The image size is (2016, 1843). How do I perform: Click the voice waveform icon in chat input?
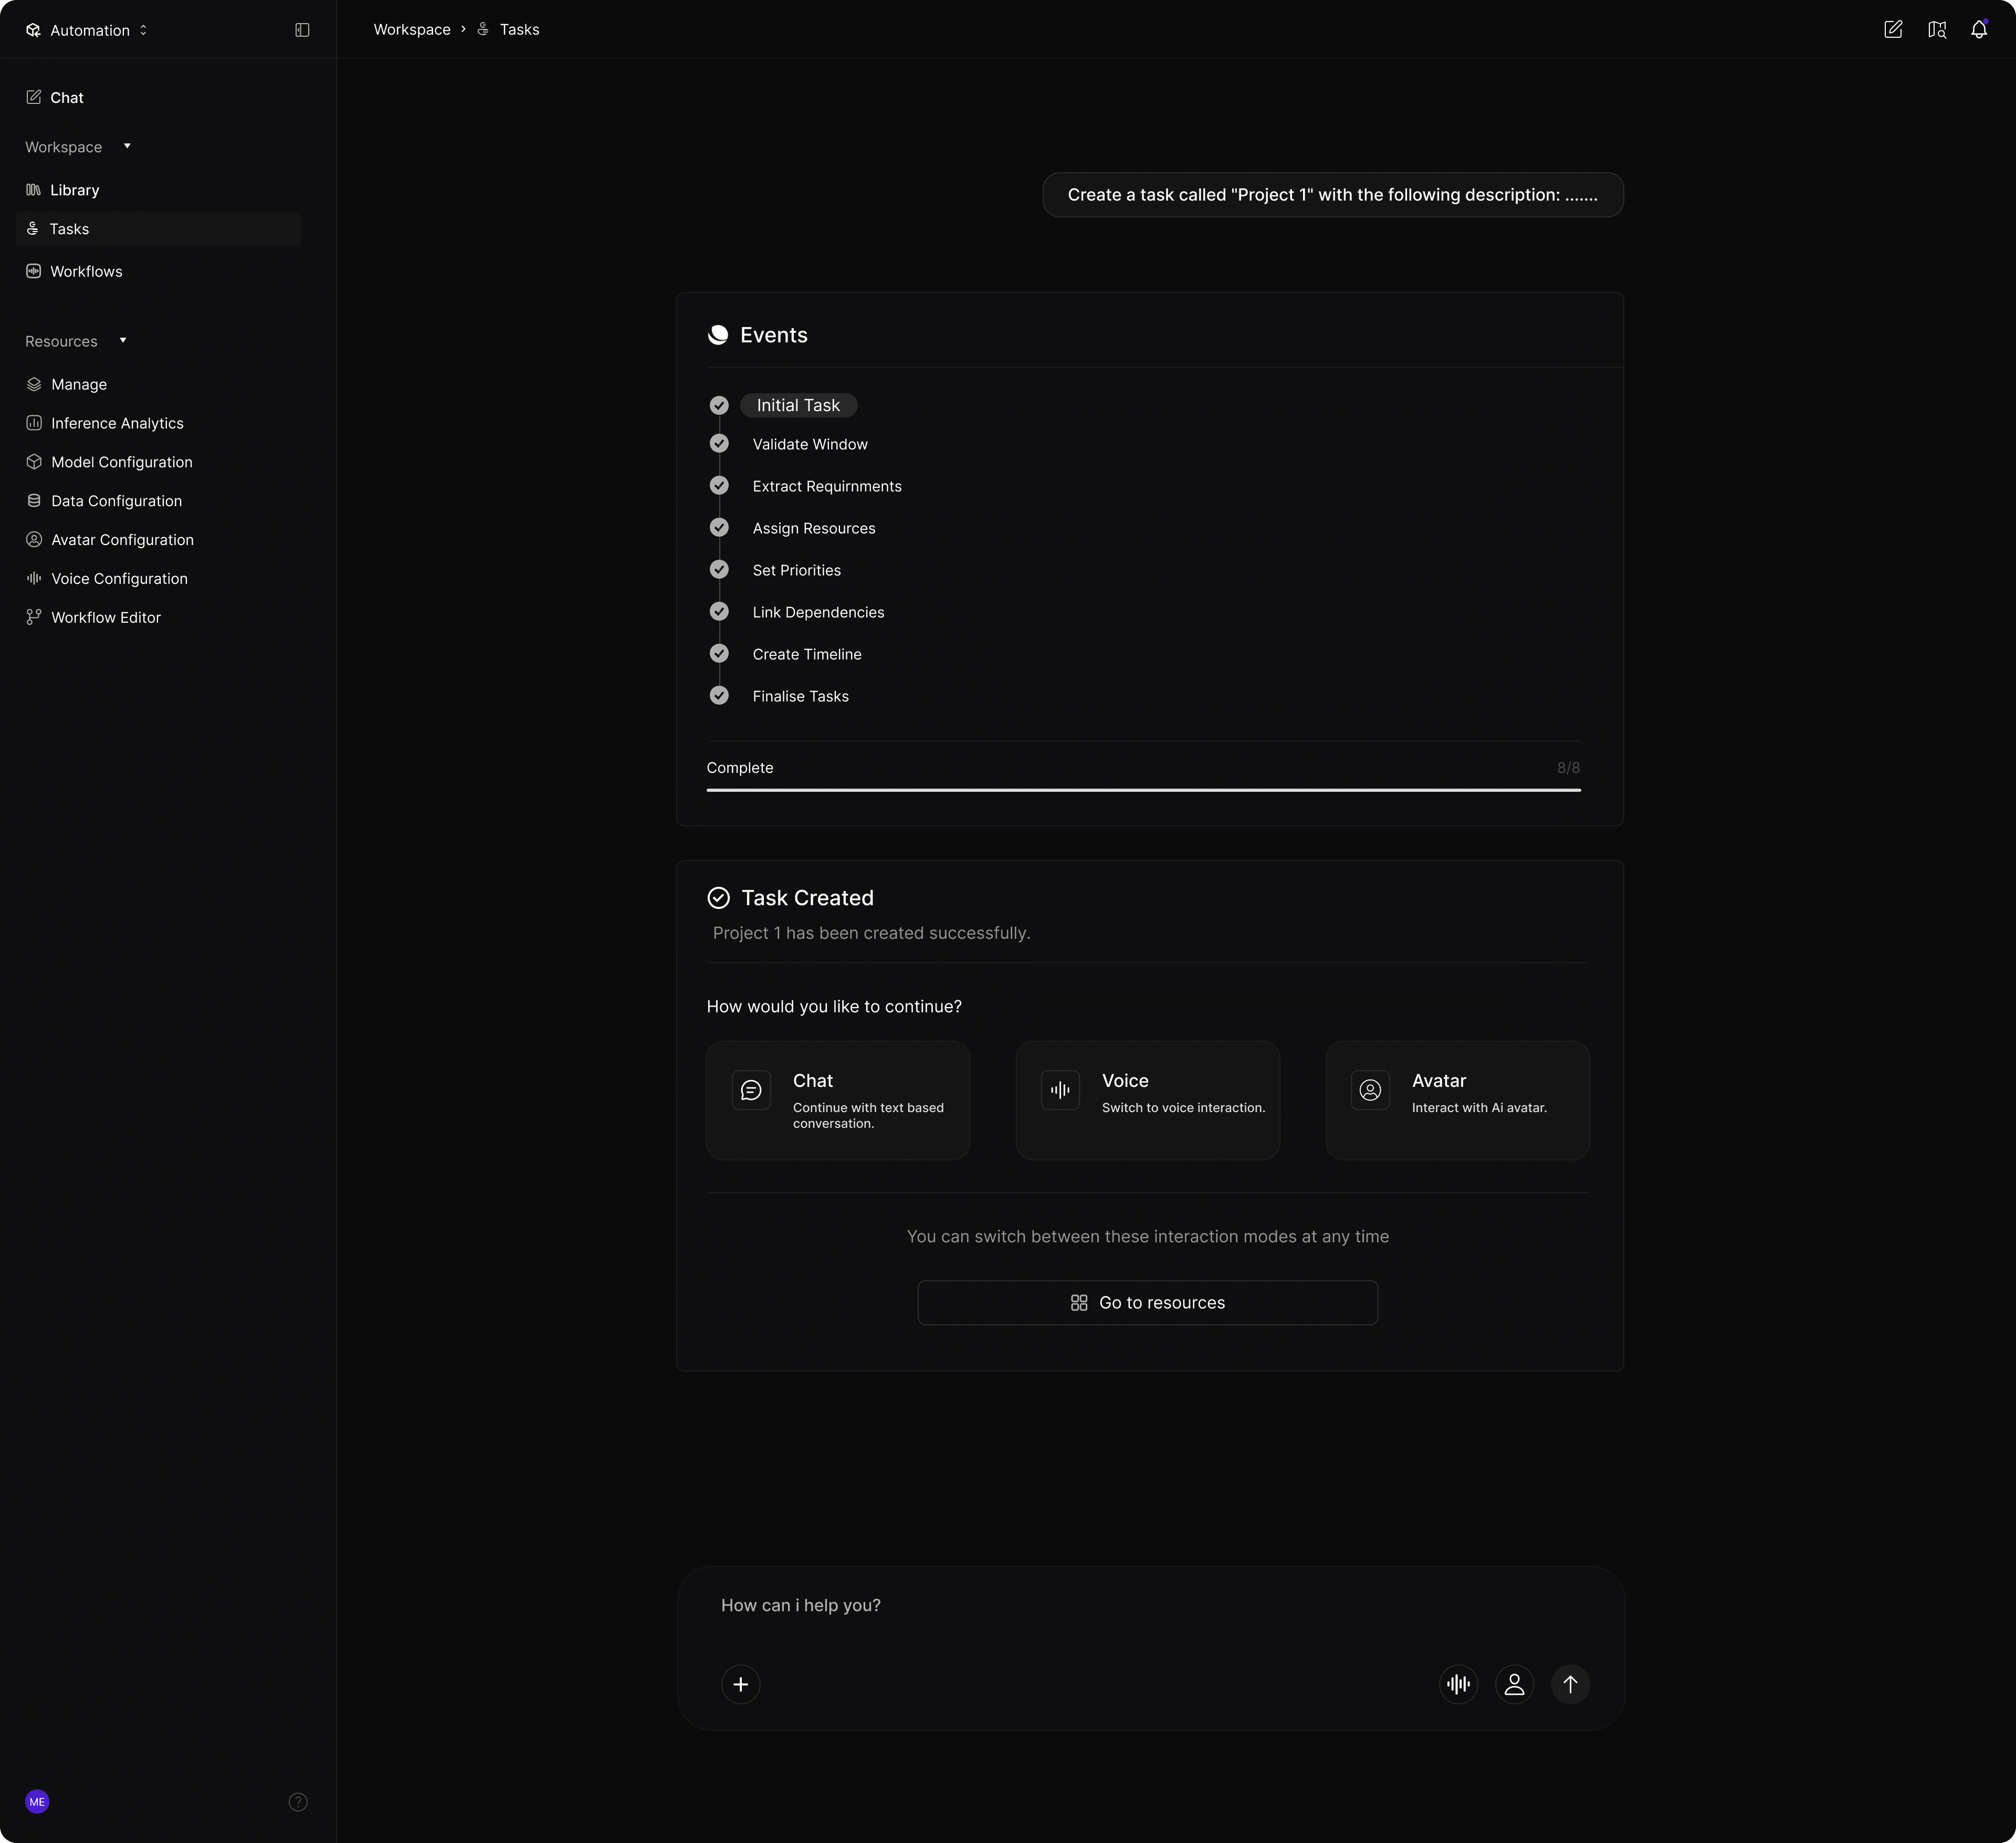coord(1458,1684)
